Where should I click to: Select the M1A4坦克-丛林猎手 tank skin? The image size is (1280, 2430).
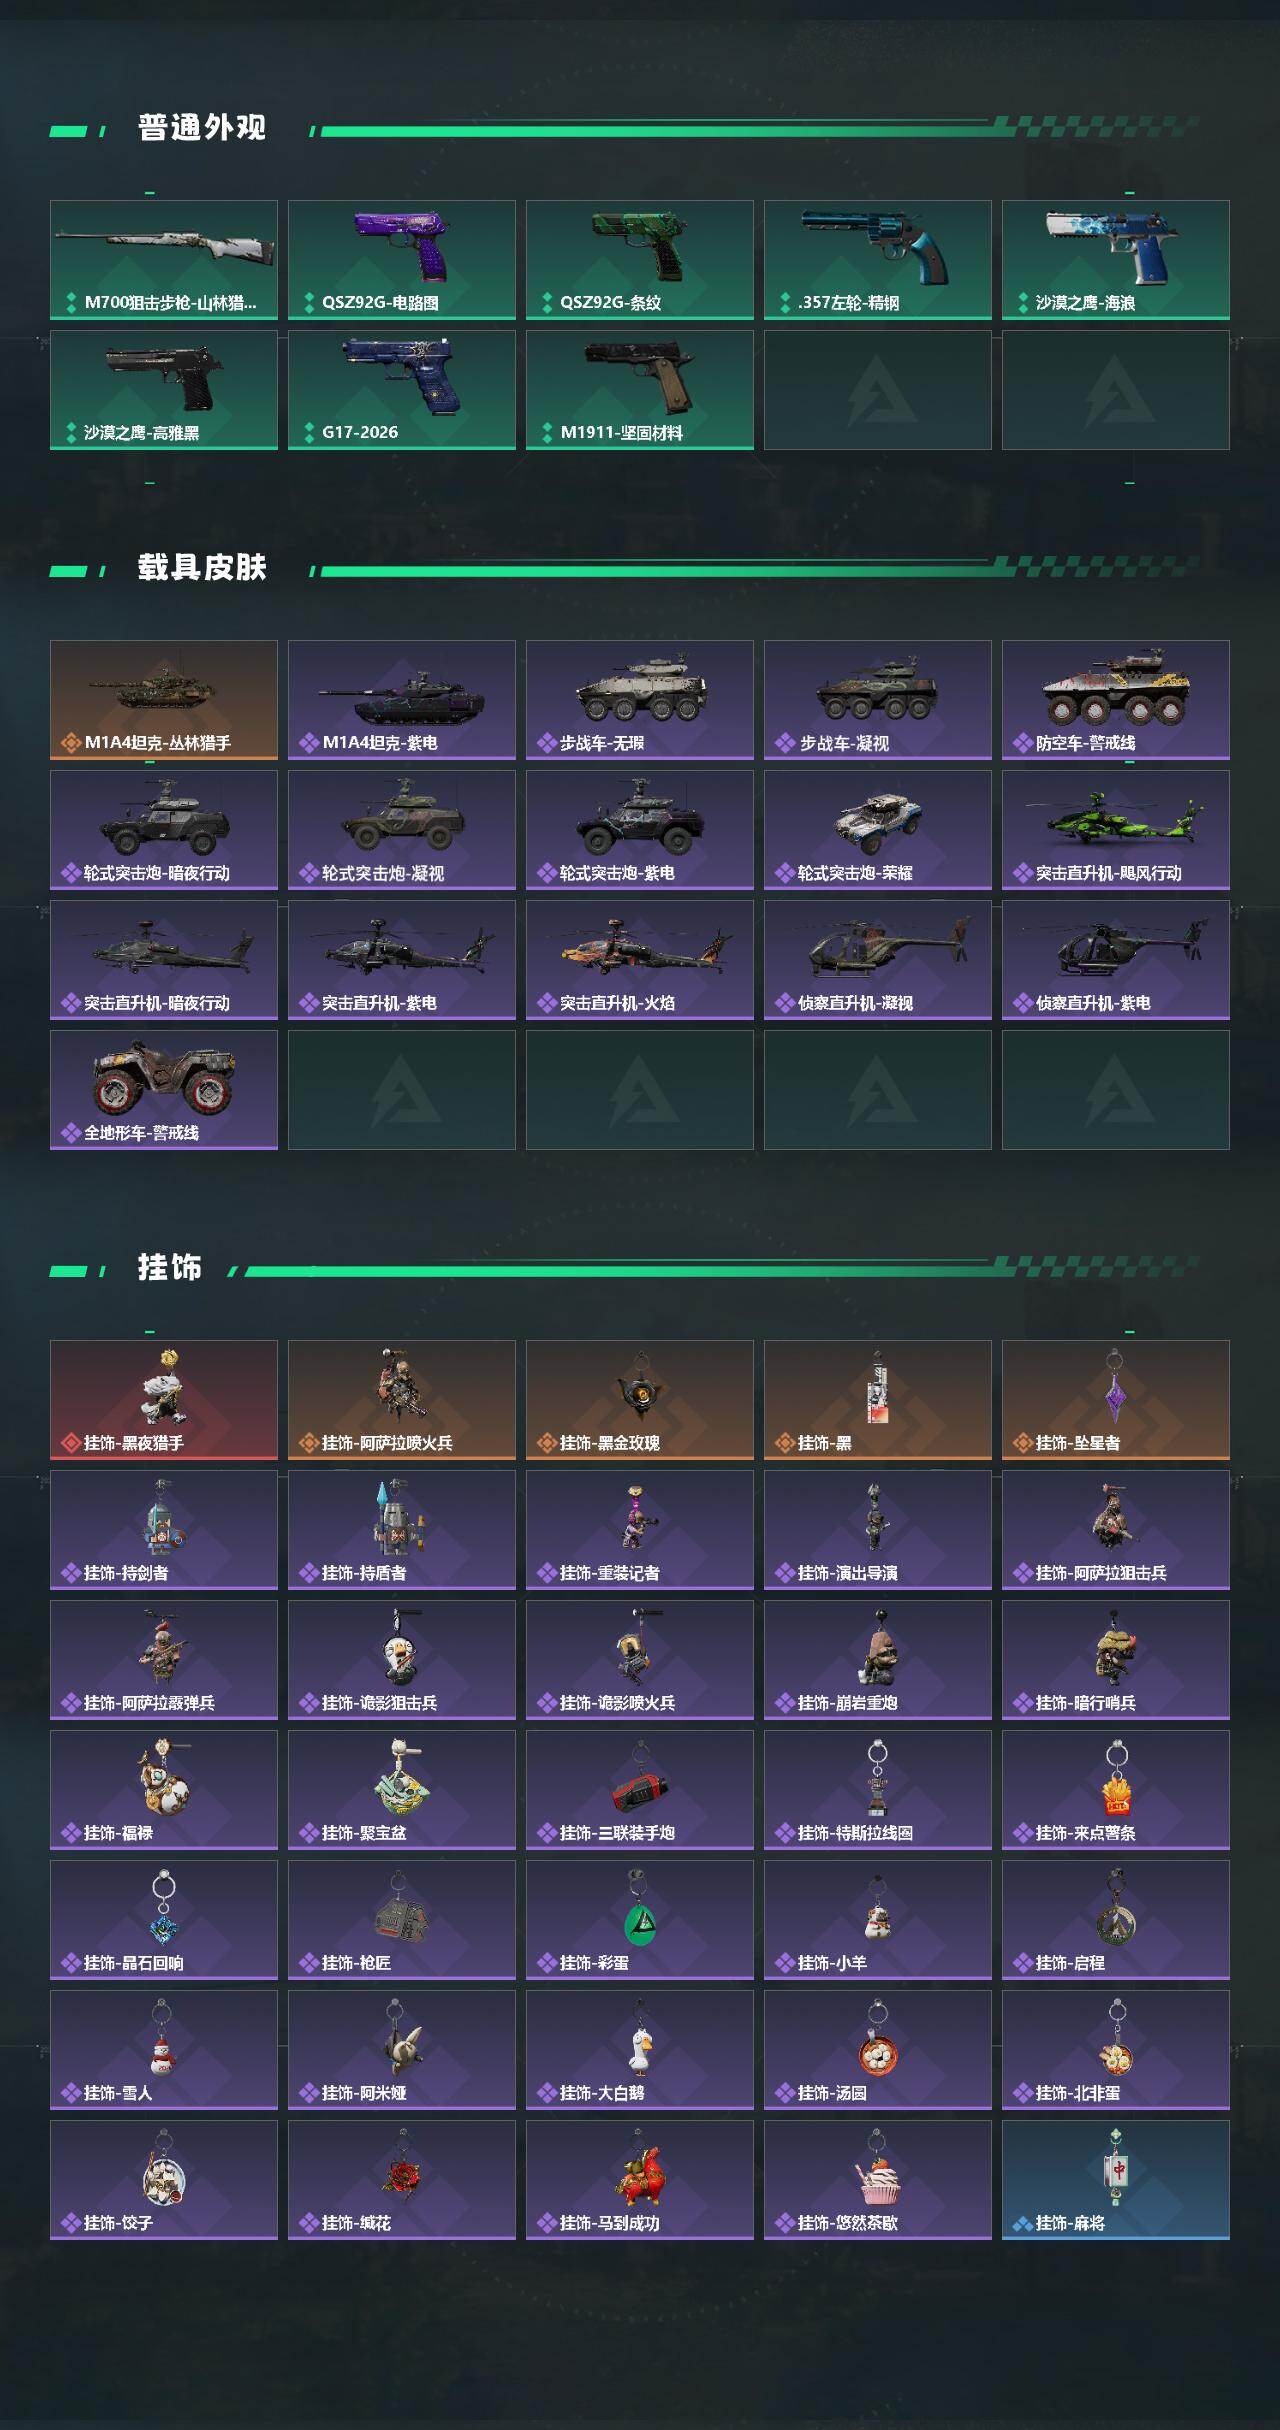point(164,700)
